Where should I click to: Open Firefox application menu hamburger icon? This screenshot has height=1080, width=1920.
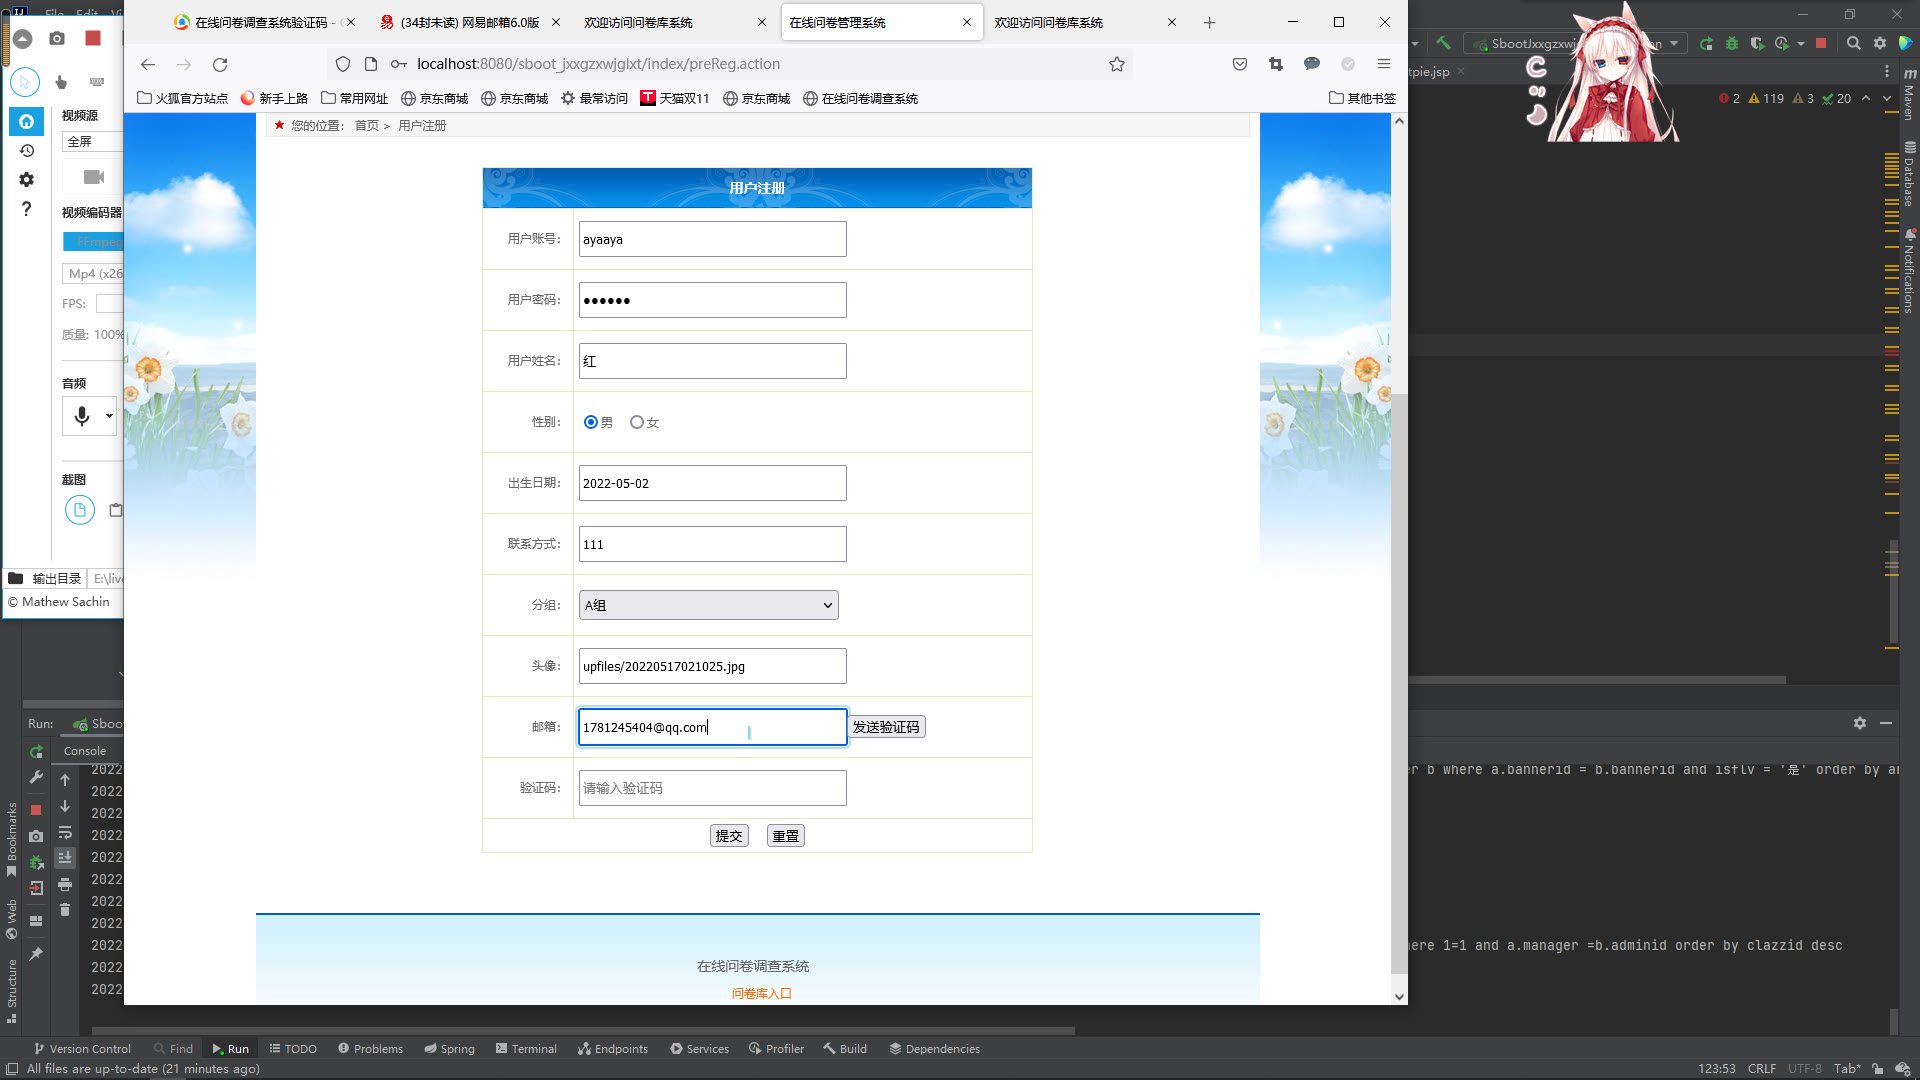click(x=1384, y=64)
